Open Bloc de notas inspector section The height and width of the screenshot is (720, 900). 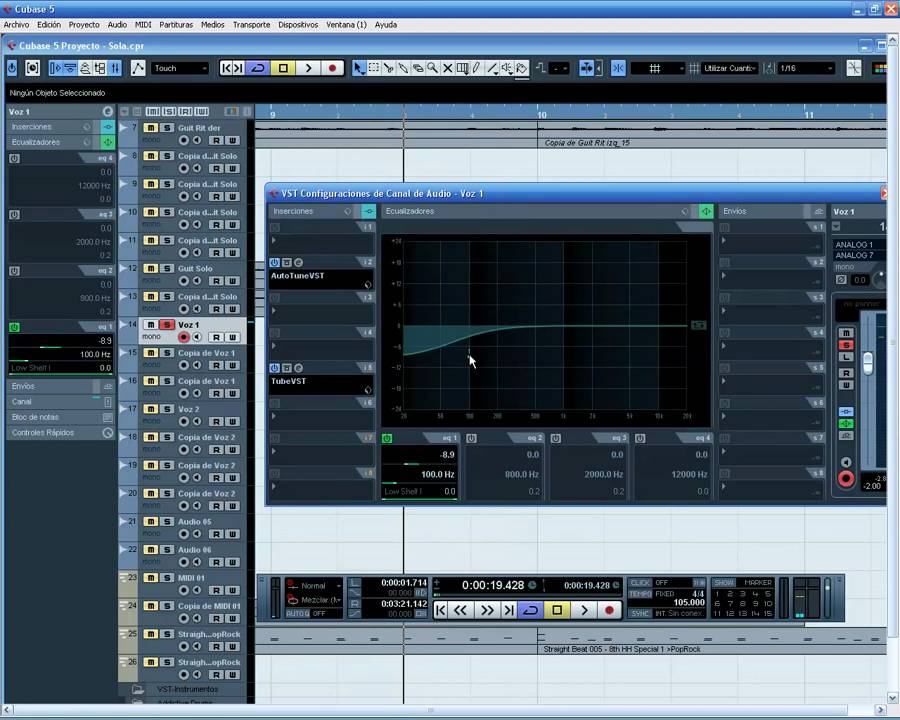point(60,417)
